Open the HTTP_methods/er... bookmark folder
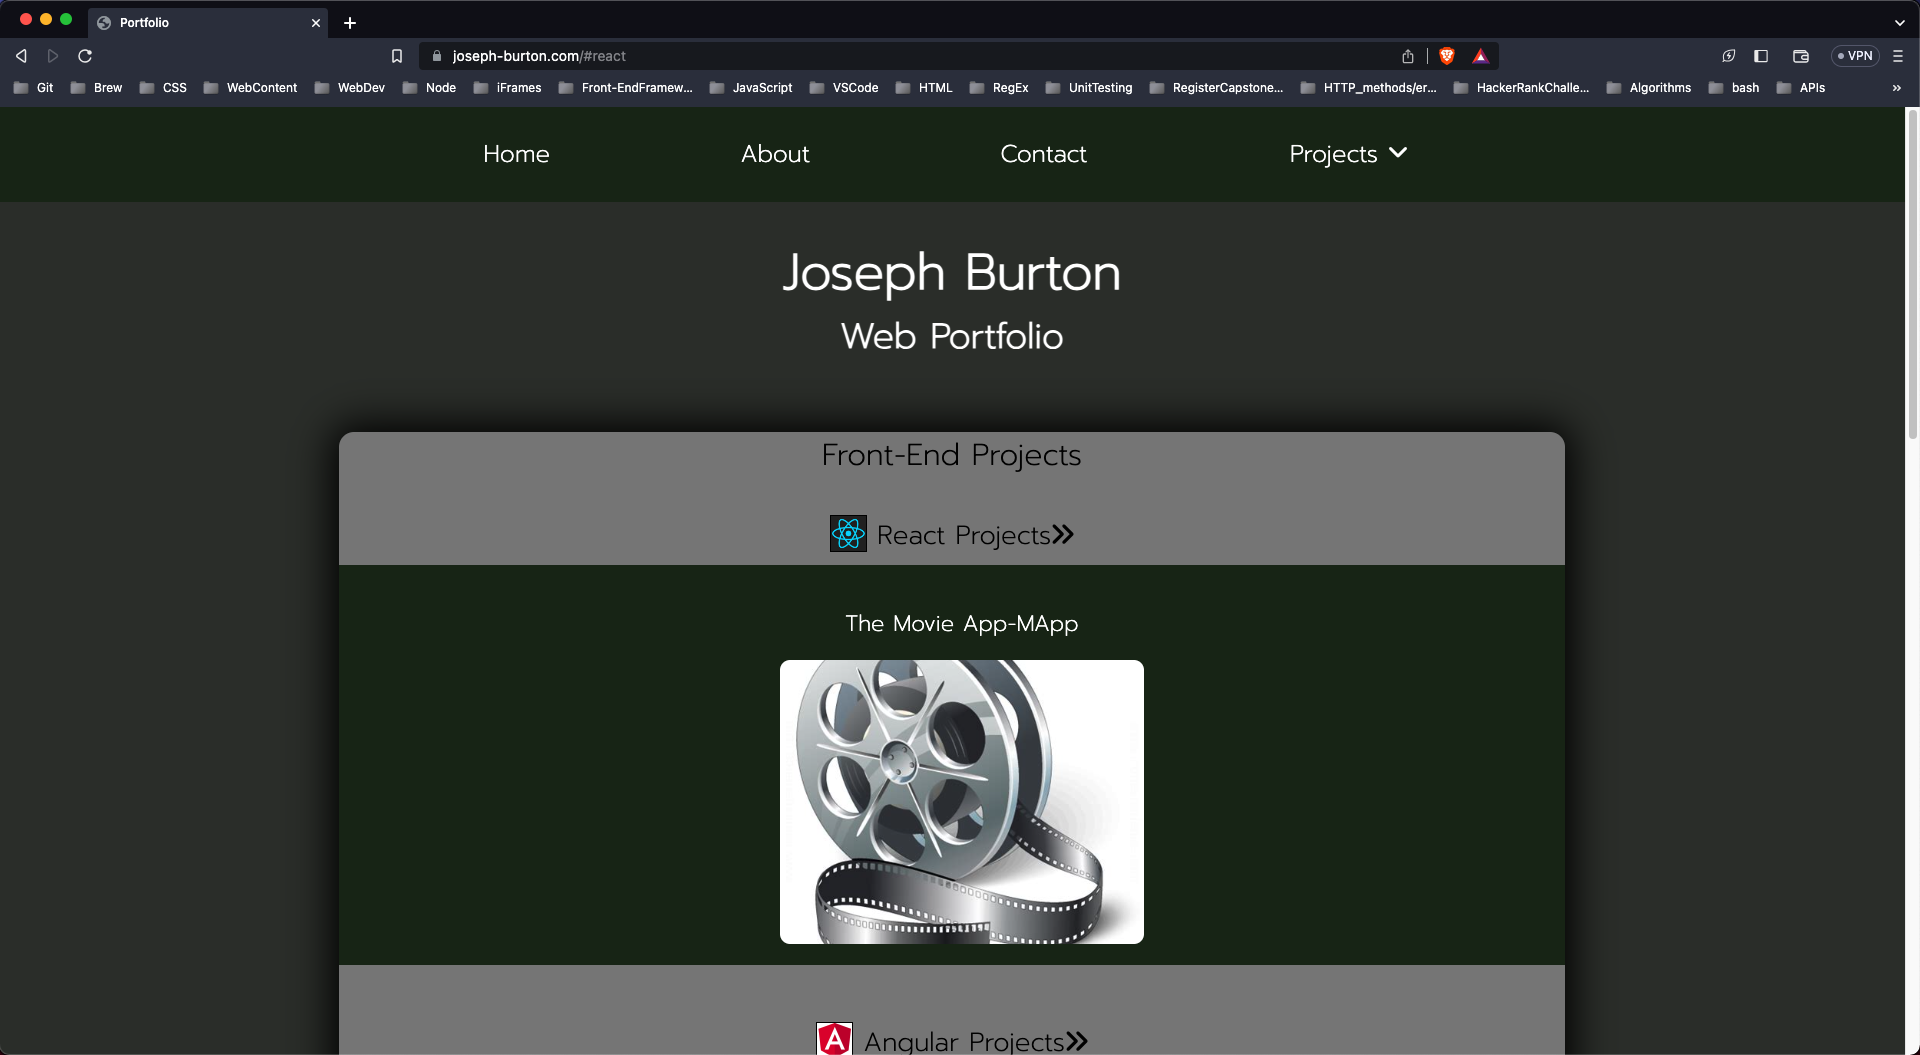This screenshot has width=1920, height=1055. 1369,88
